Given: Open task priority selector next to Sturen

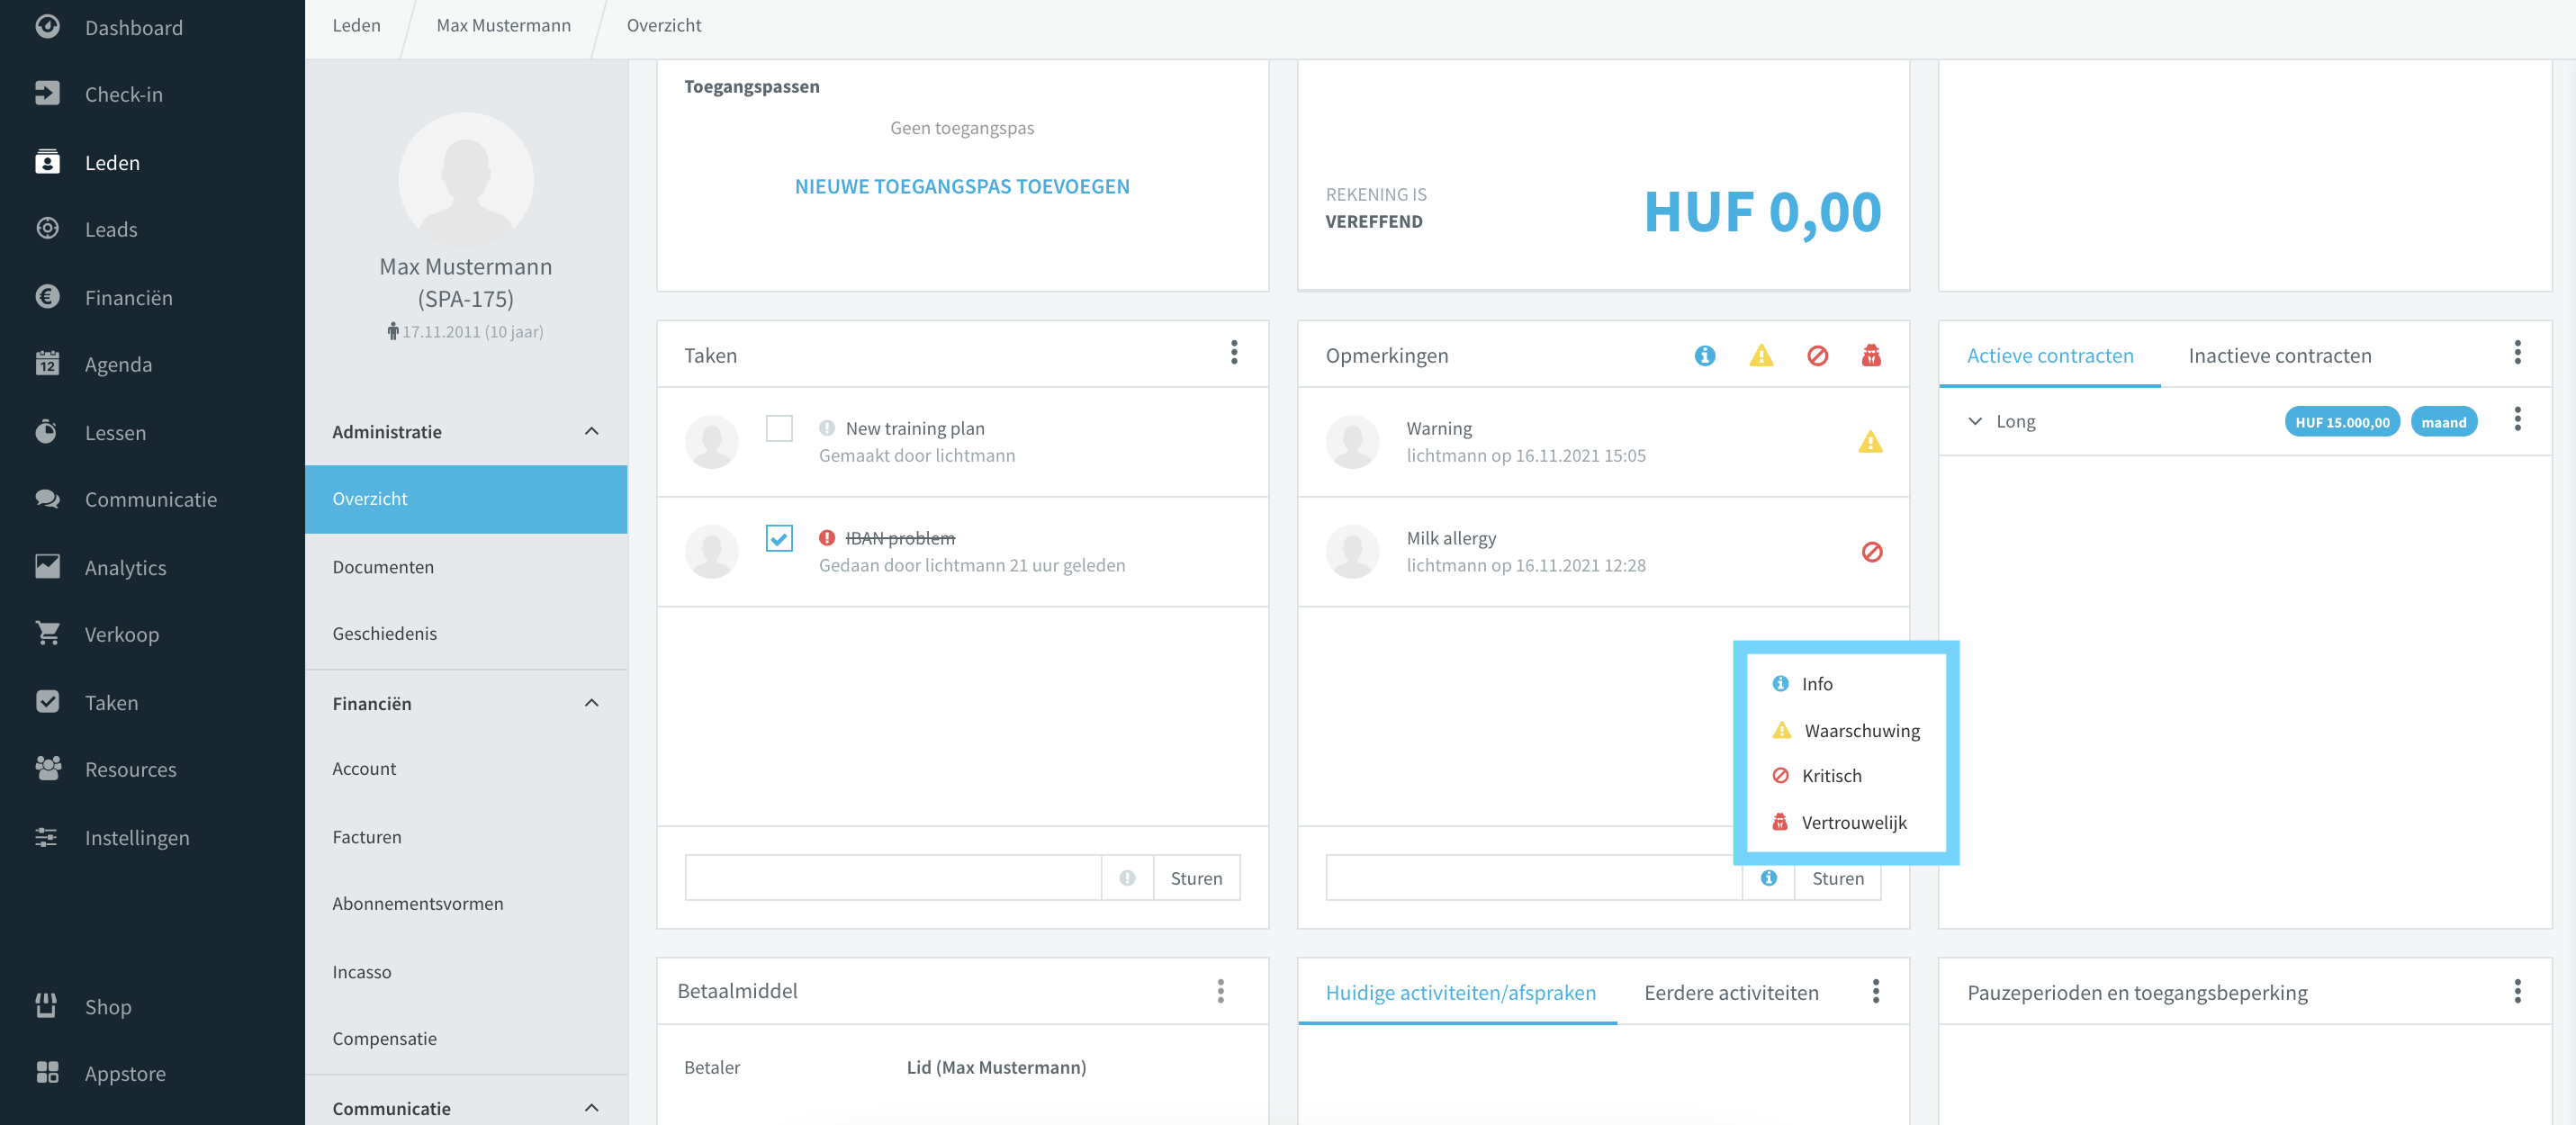Looking at the screenshot, I should (x=1127, y=878).
